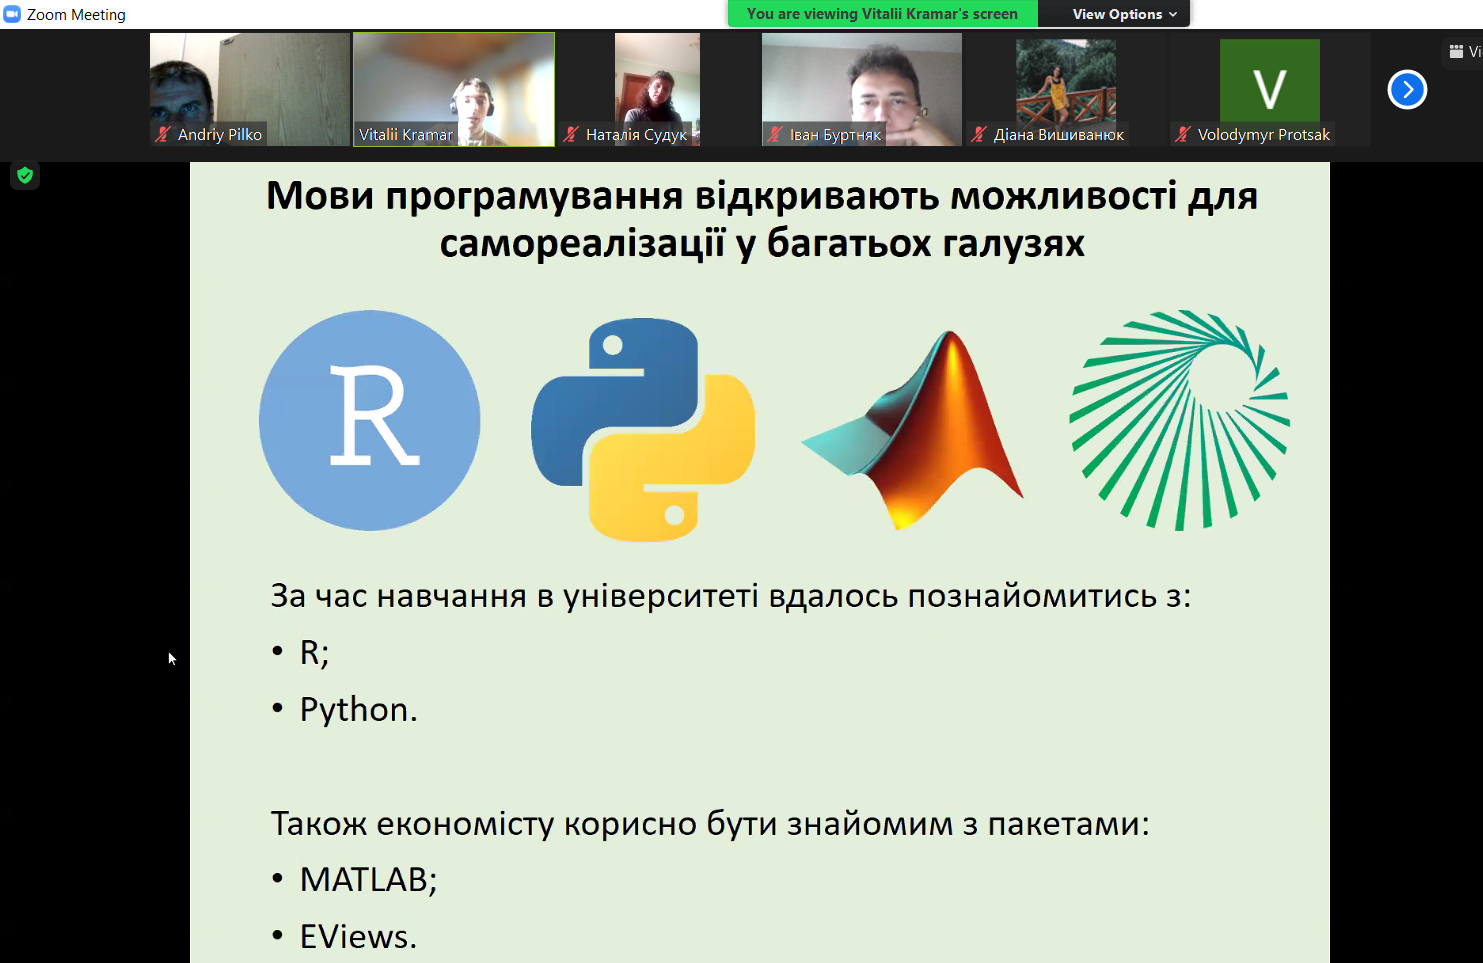Click the MATLAB logo on slide
This screenshot has width=1483, height=963.
click(912, 430)
